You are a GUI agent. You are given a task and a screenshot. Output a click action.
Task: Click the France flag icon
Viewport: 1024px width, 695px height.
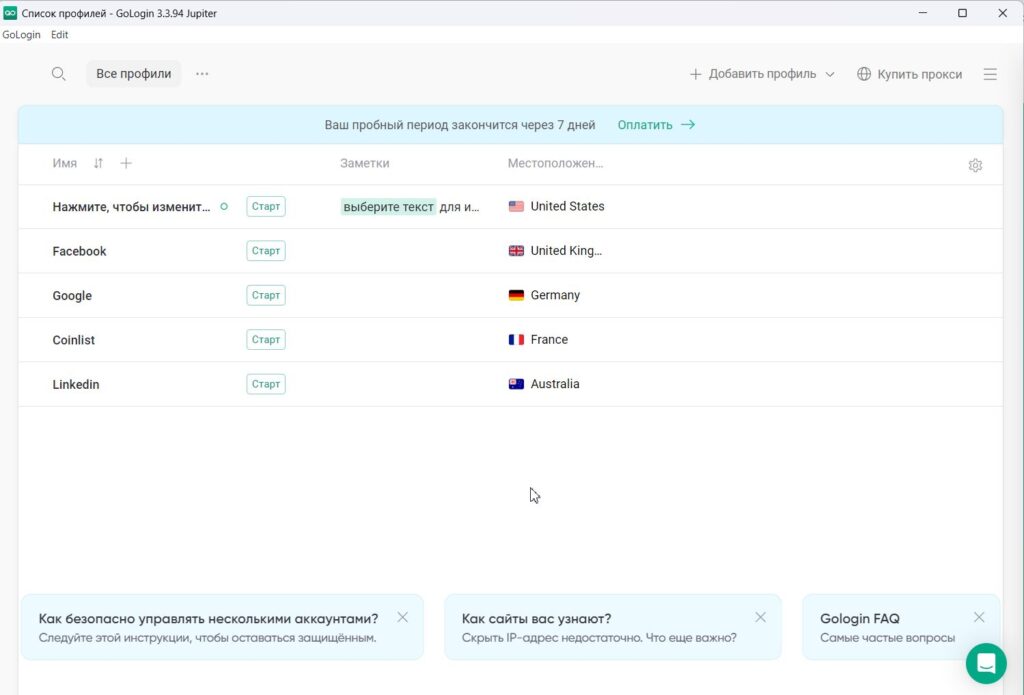coord(516,340)
